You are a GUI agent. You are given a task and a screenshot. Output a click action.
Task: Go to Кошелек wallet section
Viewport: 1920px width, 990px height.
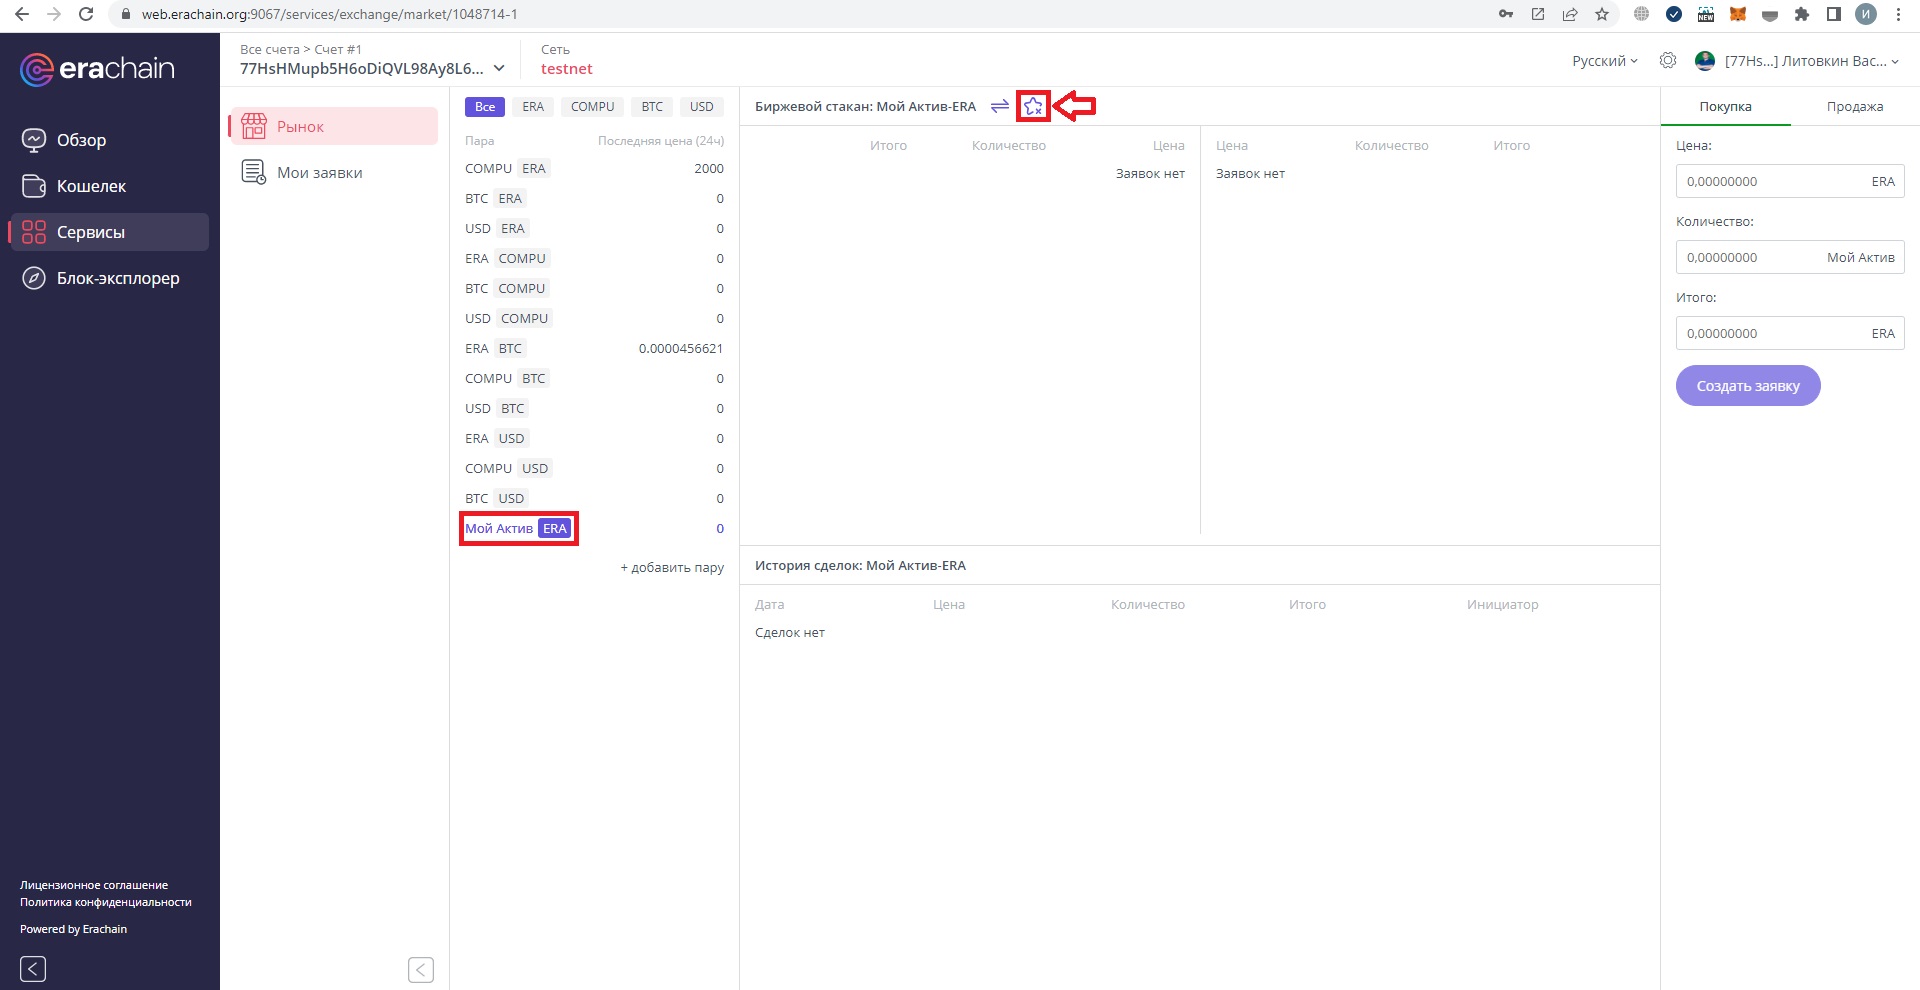tap(91, 186)
